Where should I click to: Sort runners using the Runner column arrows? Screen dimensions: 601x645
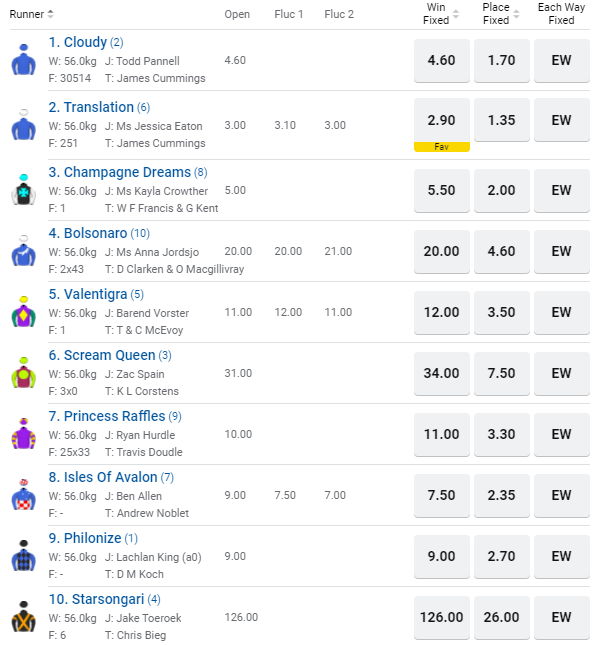coord(51,14)
